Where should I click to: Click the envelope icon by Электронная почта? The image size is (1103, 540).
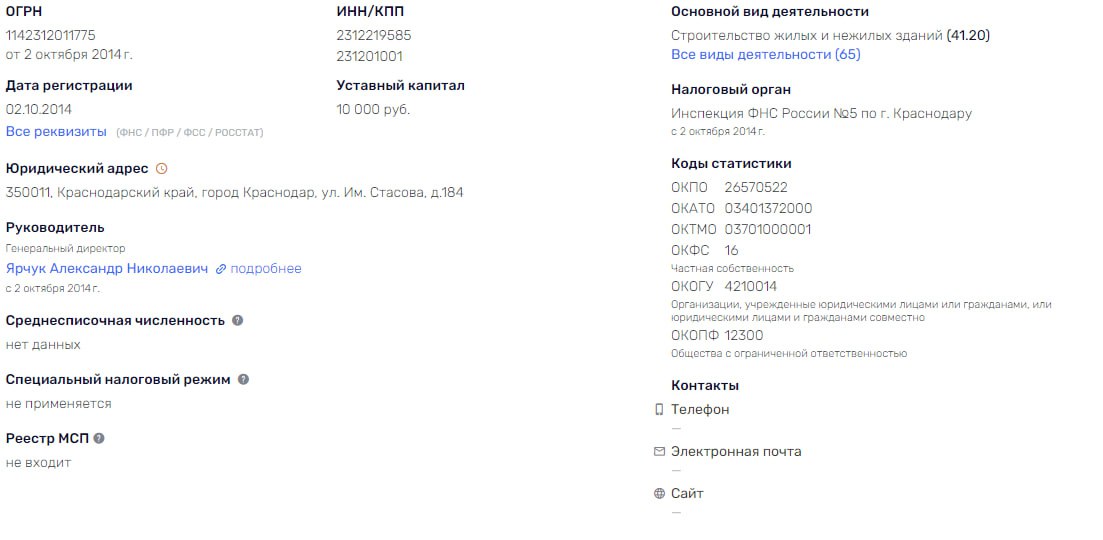click(x=659, y=451)
